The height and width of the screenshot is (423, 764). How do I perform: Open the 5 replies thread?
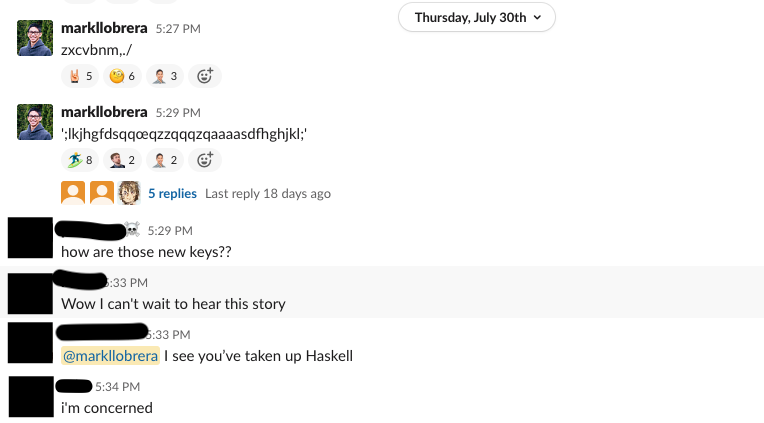(x=172, y=193)
